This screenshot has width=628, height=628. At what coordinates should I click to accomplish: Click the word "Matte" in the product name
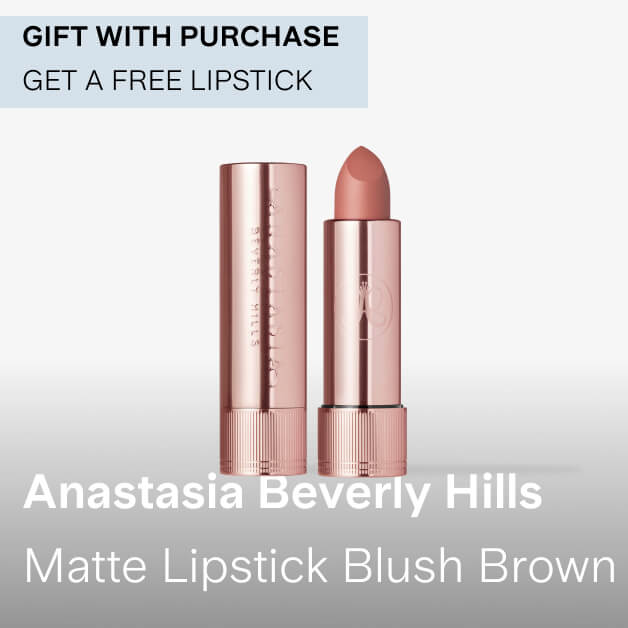pyautogui.click(x=86, y=565)
